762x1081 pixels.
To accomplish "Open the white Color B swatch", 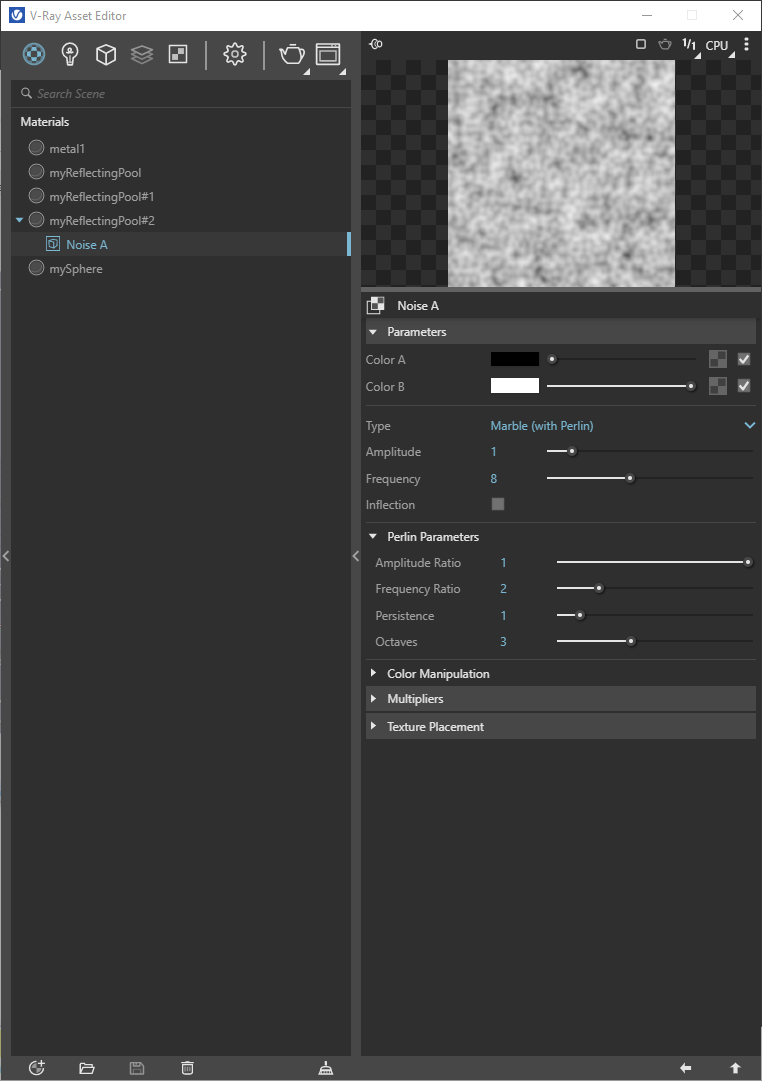I will click(514, 386).
